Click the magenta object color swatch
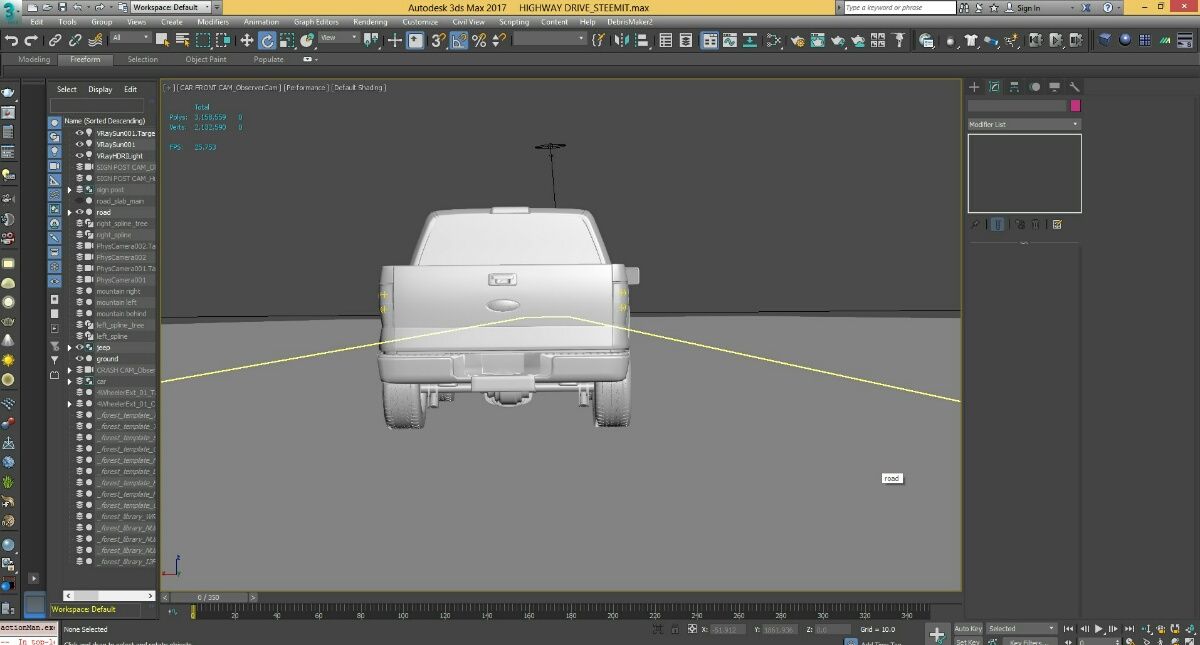This screenshot has height=645, width=1200. click(x=1075, y=105)
